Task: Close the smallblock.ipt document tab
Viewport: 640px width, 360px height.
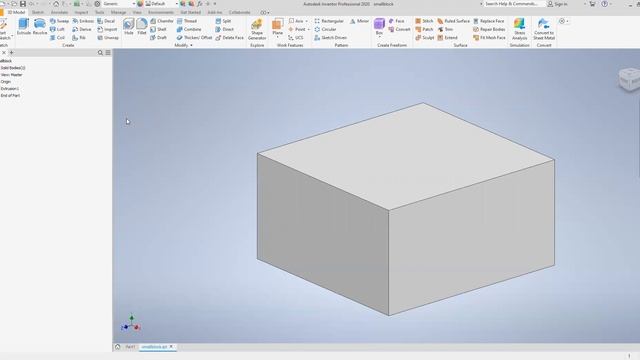Action: point(171,347)
